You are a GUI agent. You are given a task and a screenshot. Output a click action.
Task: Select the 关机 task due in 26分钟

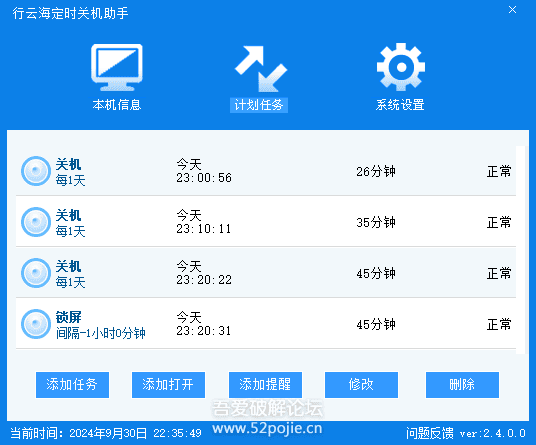[266, 171]
